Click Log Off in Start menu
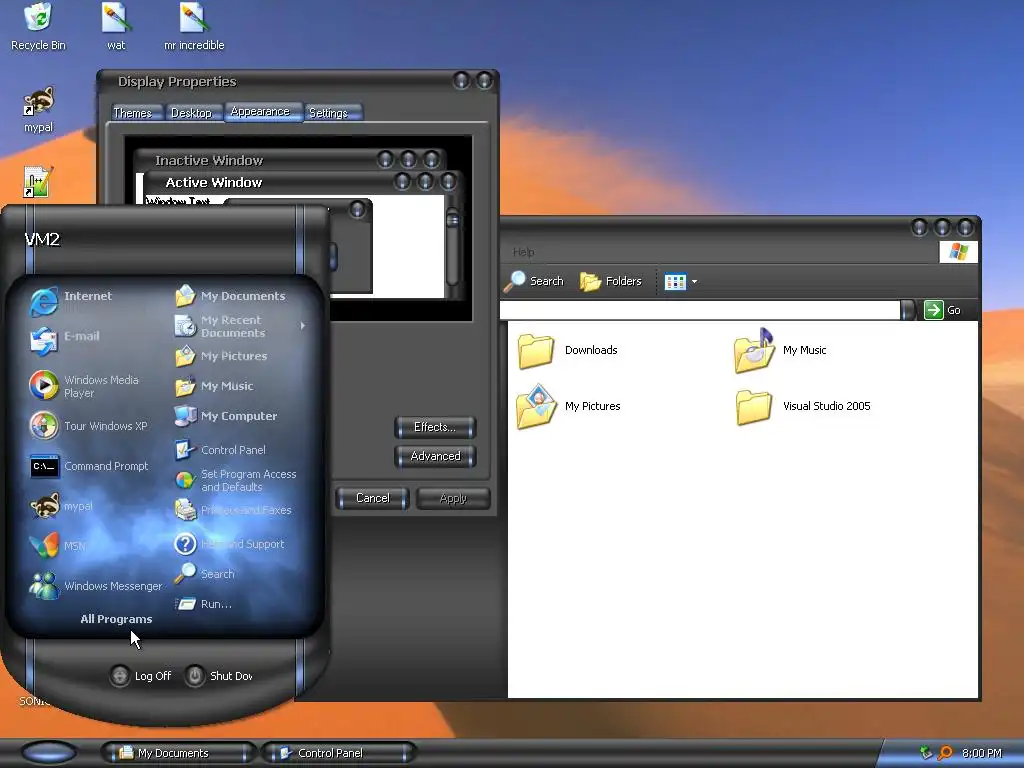Screen dimensions: 1024x768 click(x=140, y=676)
